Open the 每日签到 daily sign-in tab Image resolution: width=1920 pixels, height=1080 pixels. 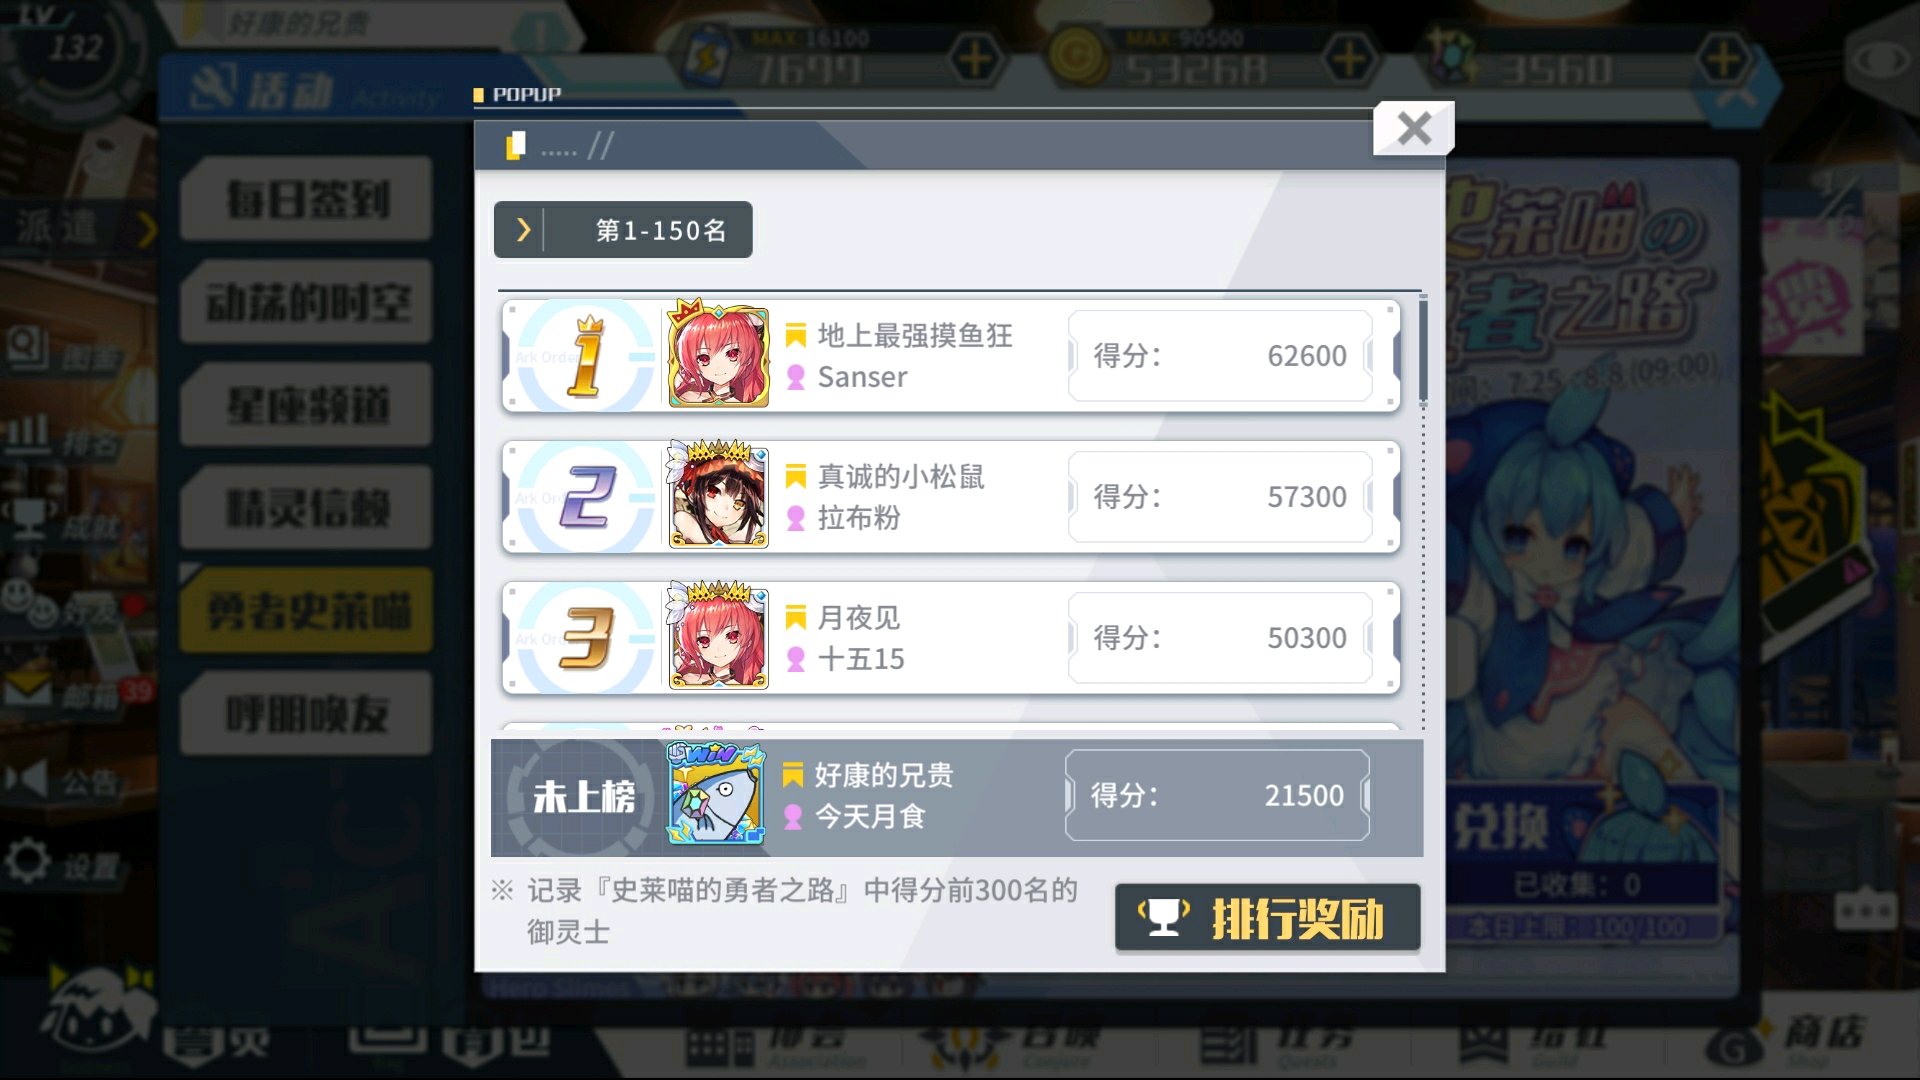click(x=307, y=199)
